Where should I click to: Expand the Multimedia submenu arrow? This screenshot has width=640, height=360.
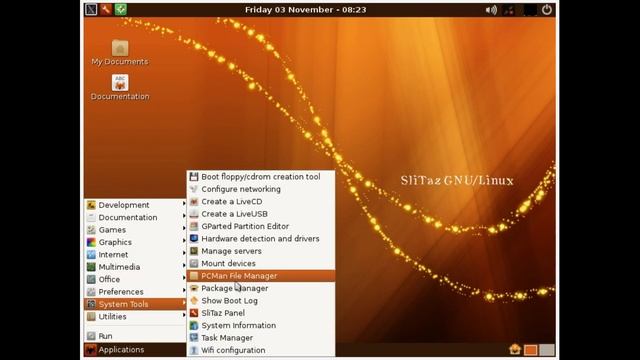(184, 265)
